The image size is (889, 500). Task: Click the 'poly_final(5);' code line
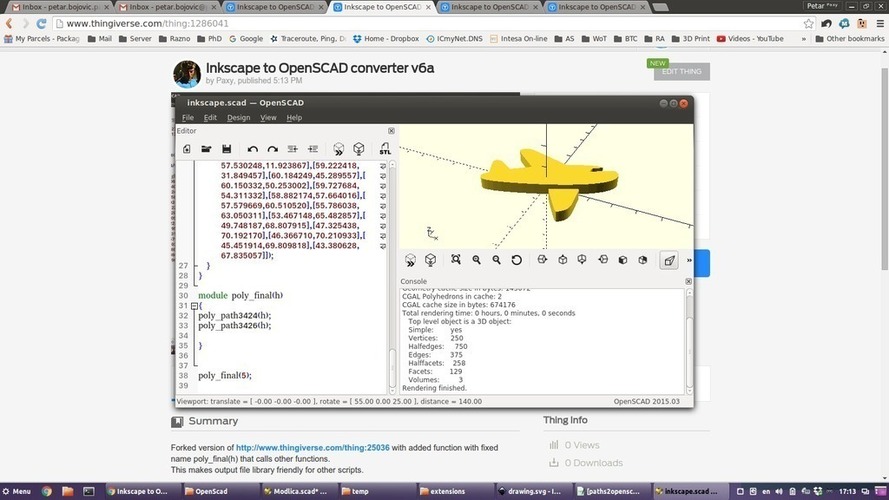(225, 375)
